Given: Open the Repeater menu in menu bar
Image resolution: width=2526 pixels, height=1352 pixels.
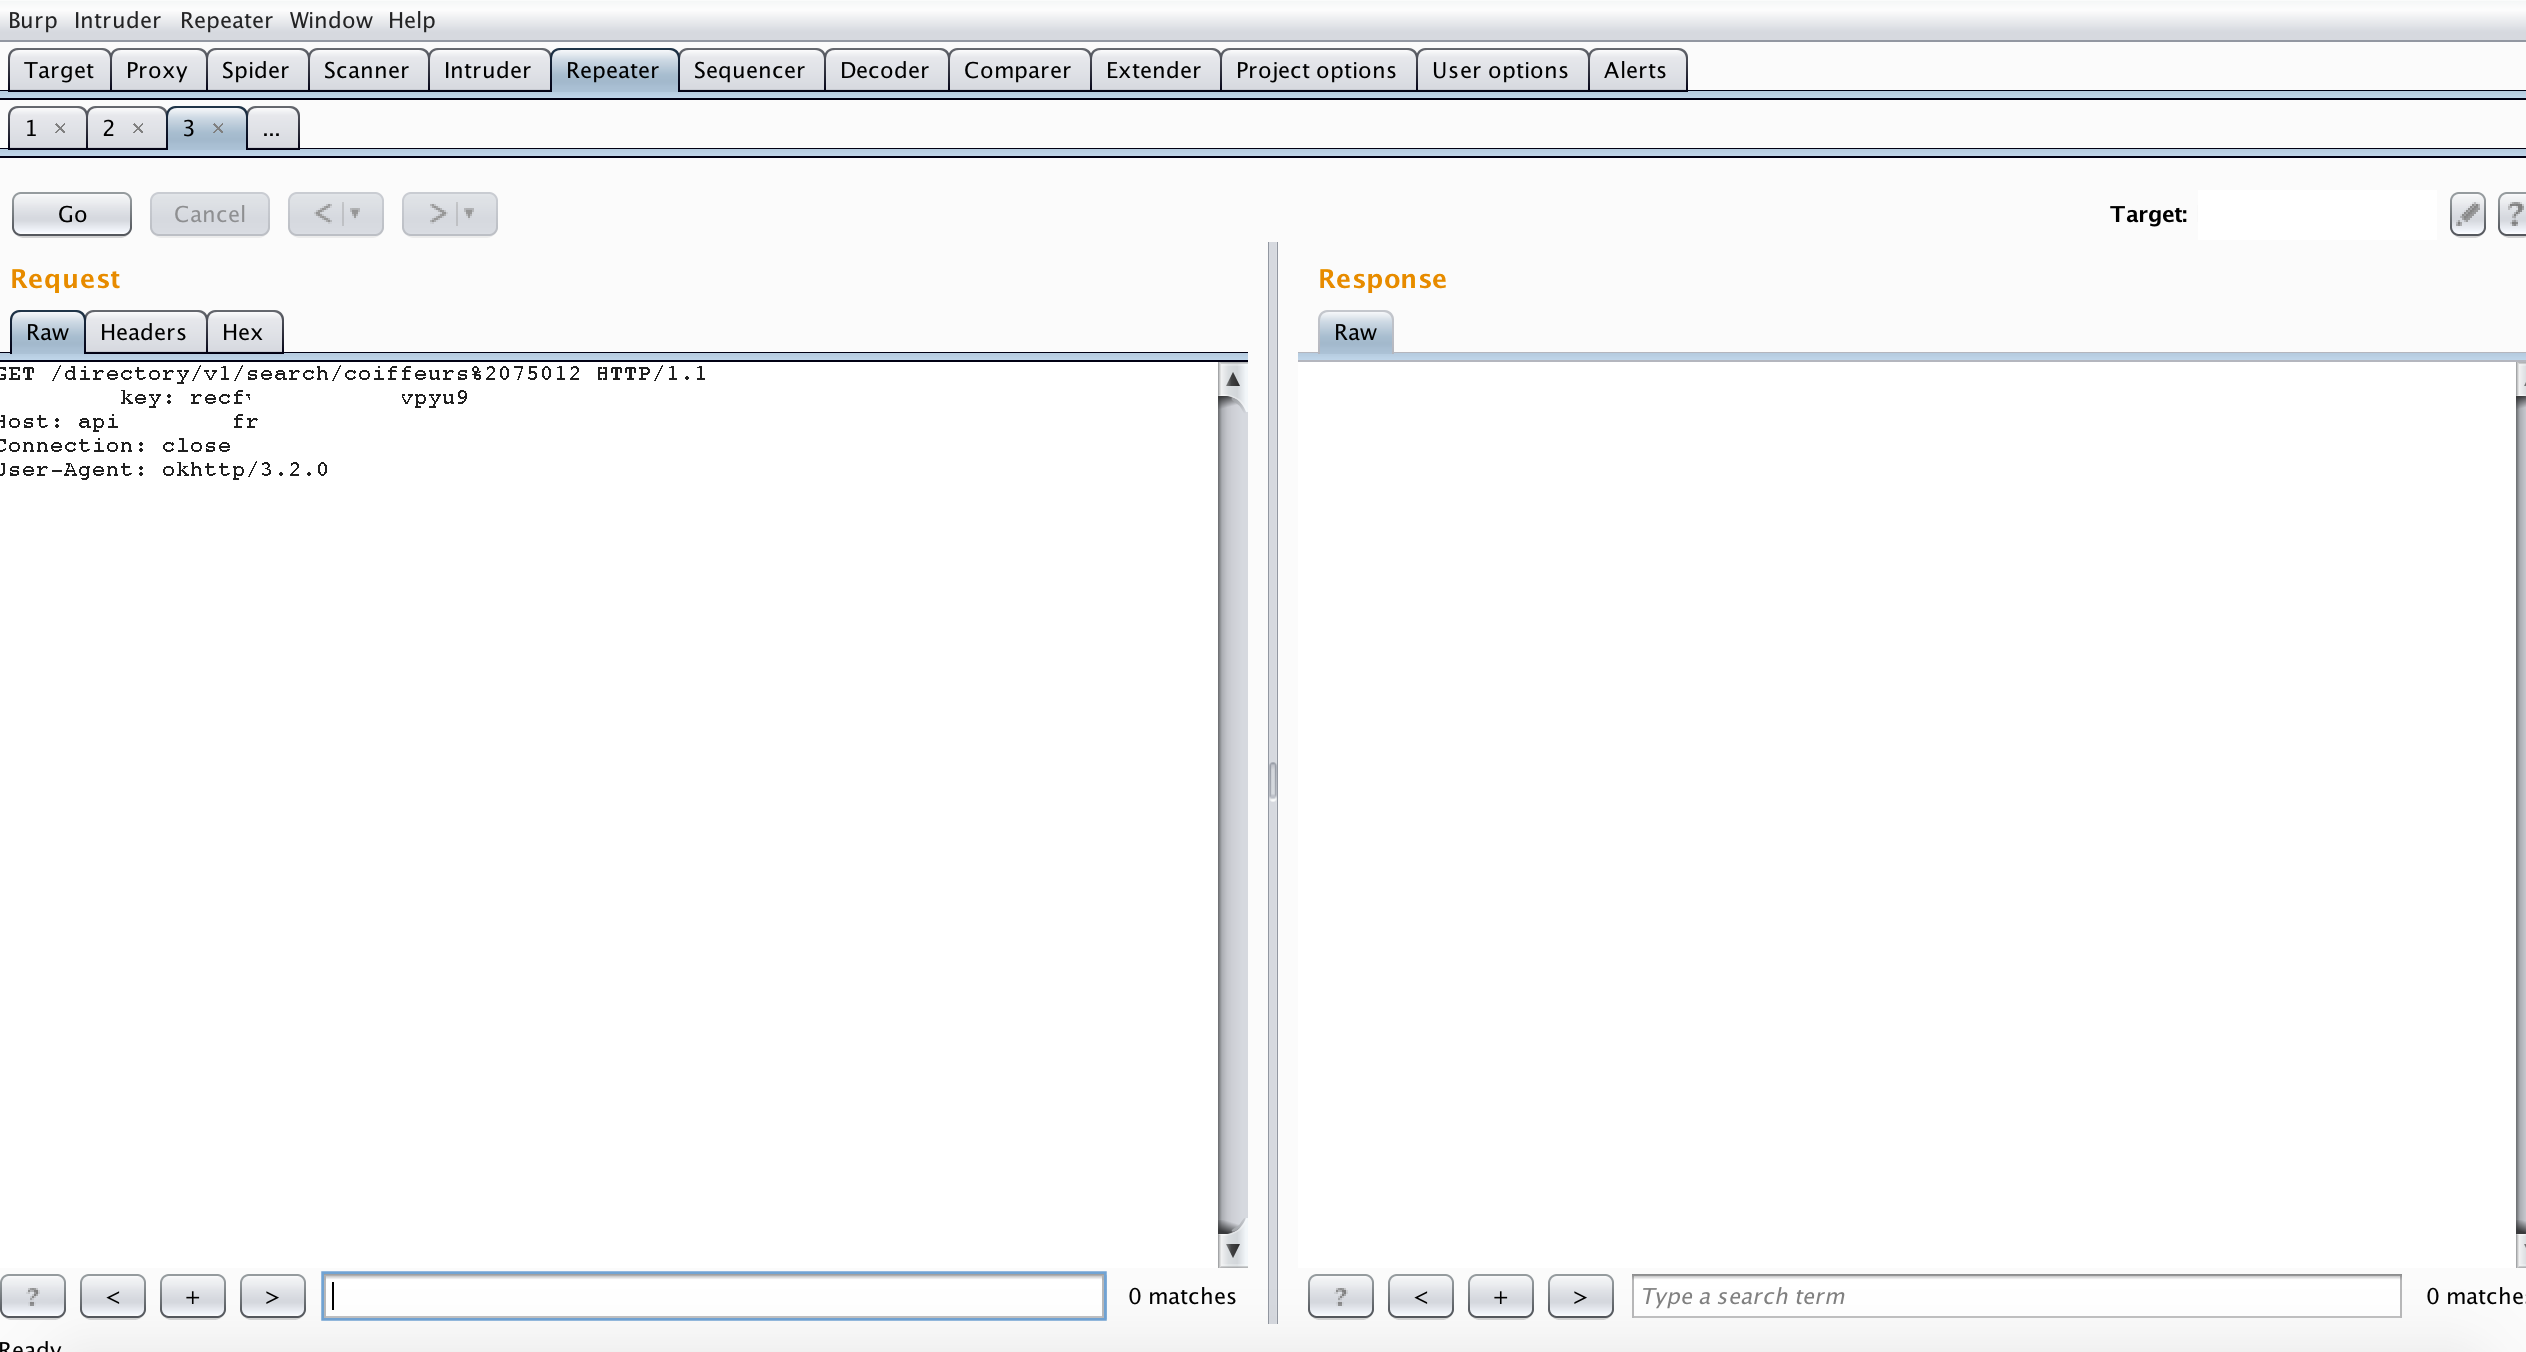Looking at the screenshot, I should 226,20.
